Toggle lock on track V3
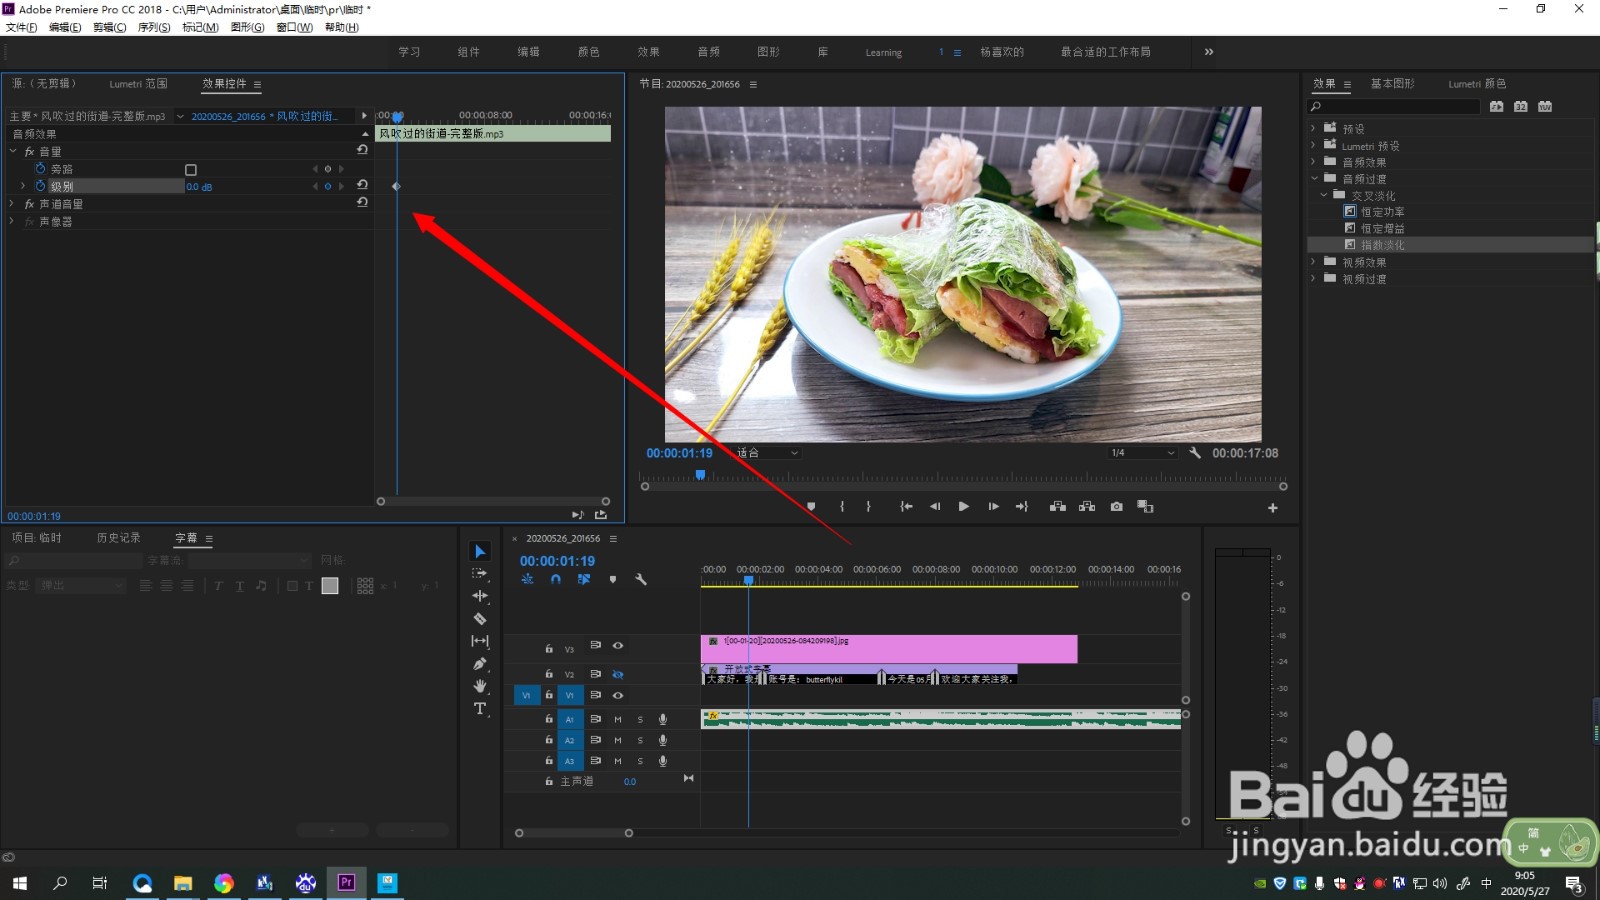The width and height of the screenshot is (1600, 900). [x=549, y=648]
